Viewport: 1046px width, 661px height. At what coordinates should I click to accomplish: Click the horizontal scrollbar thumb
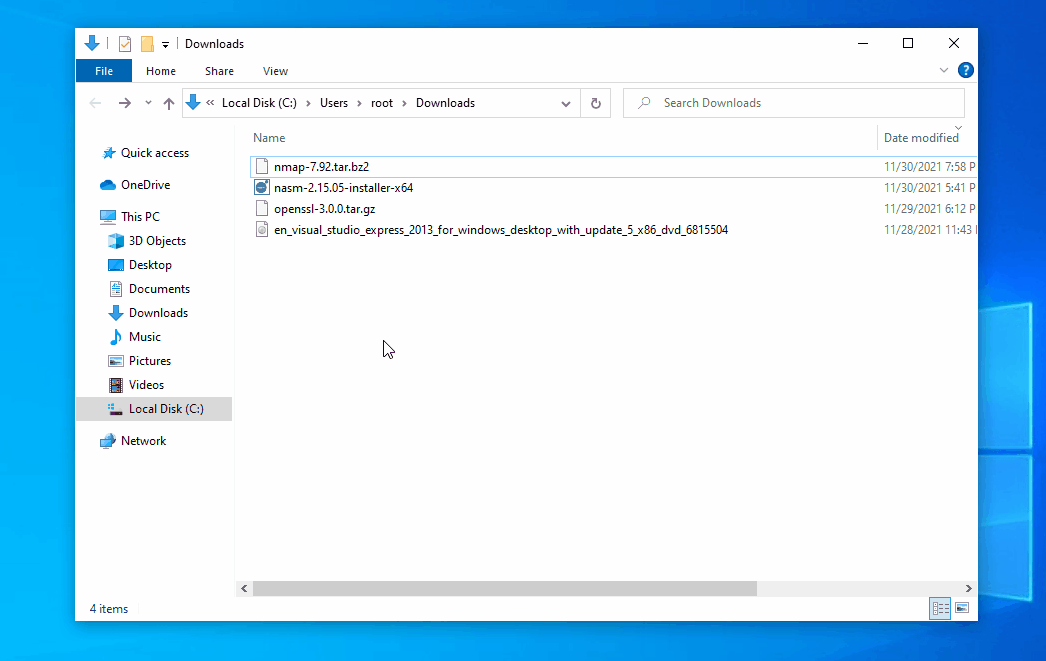(x=505, y=589)
